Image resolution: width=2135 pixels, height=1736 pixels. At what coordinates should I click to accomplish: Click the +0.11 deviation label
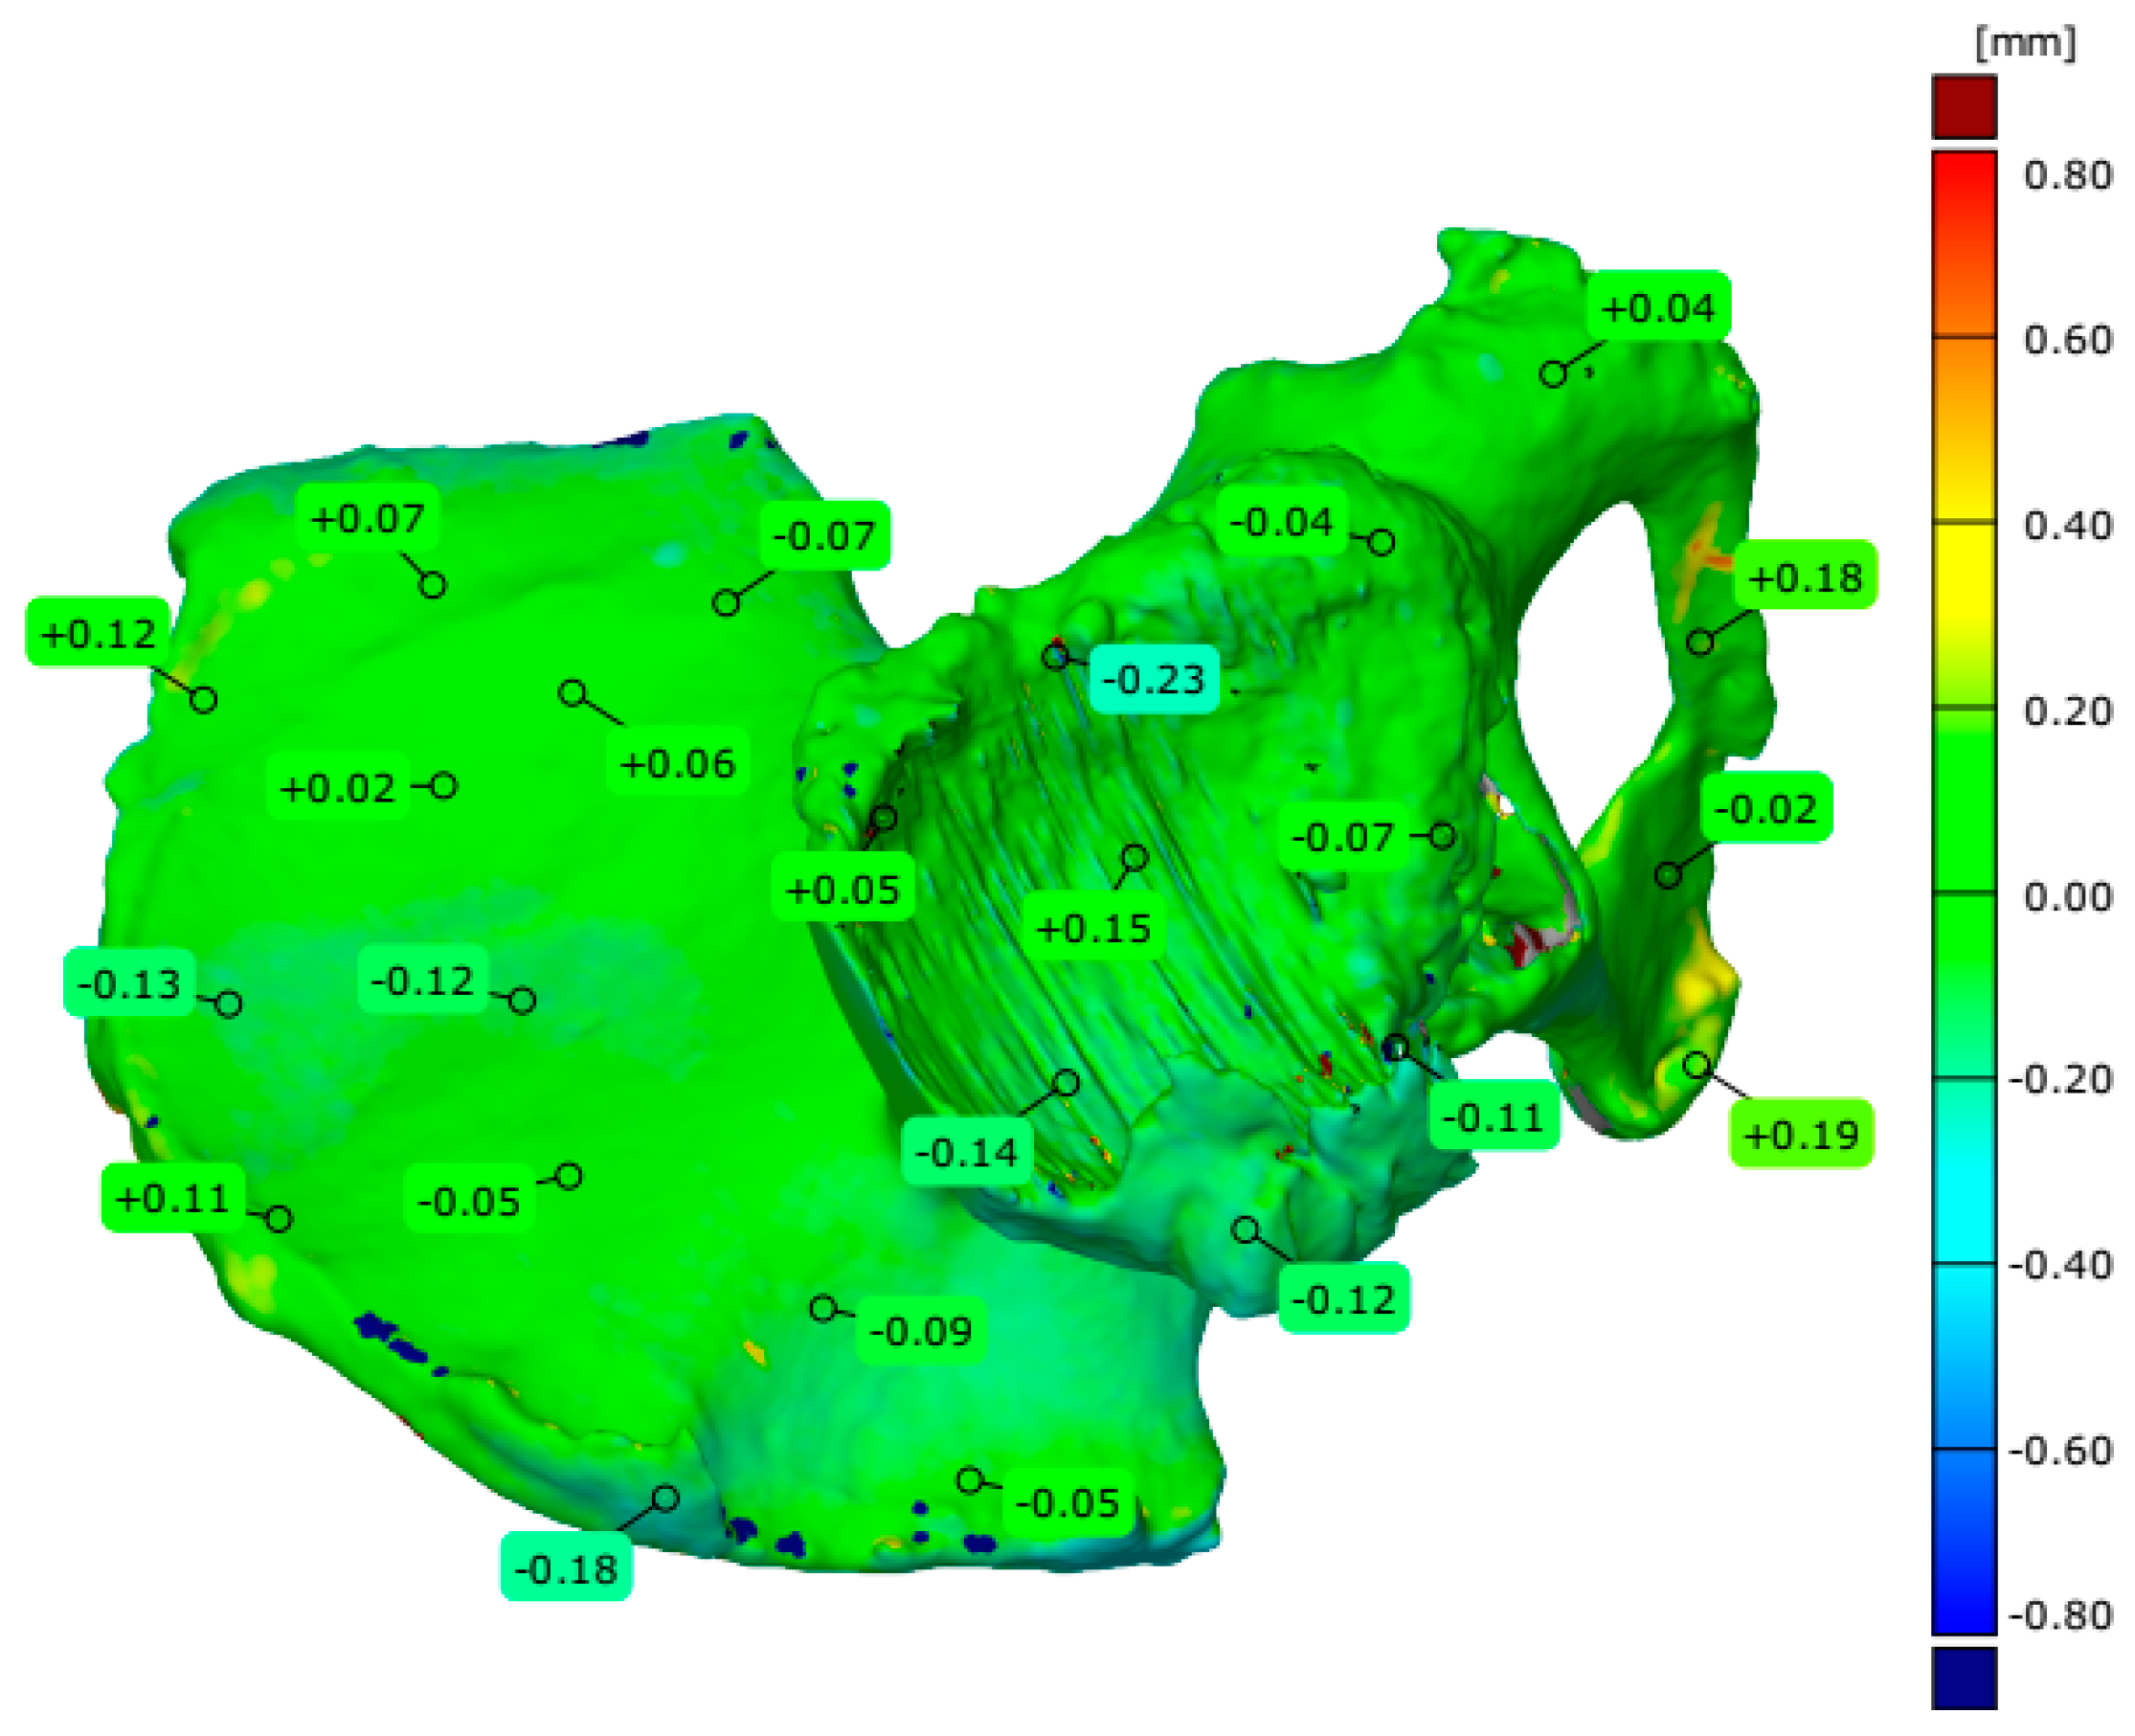tap(173, 1197)
